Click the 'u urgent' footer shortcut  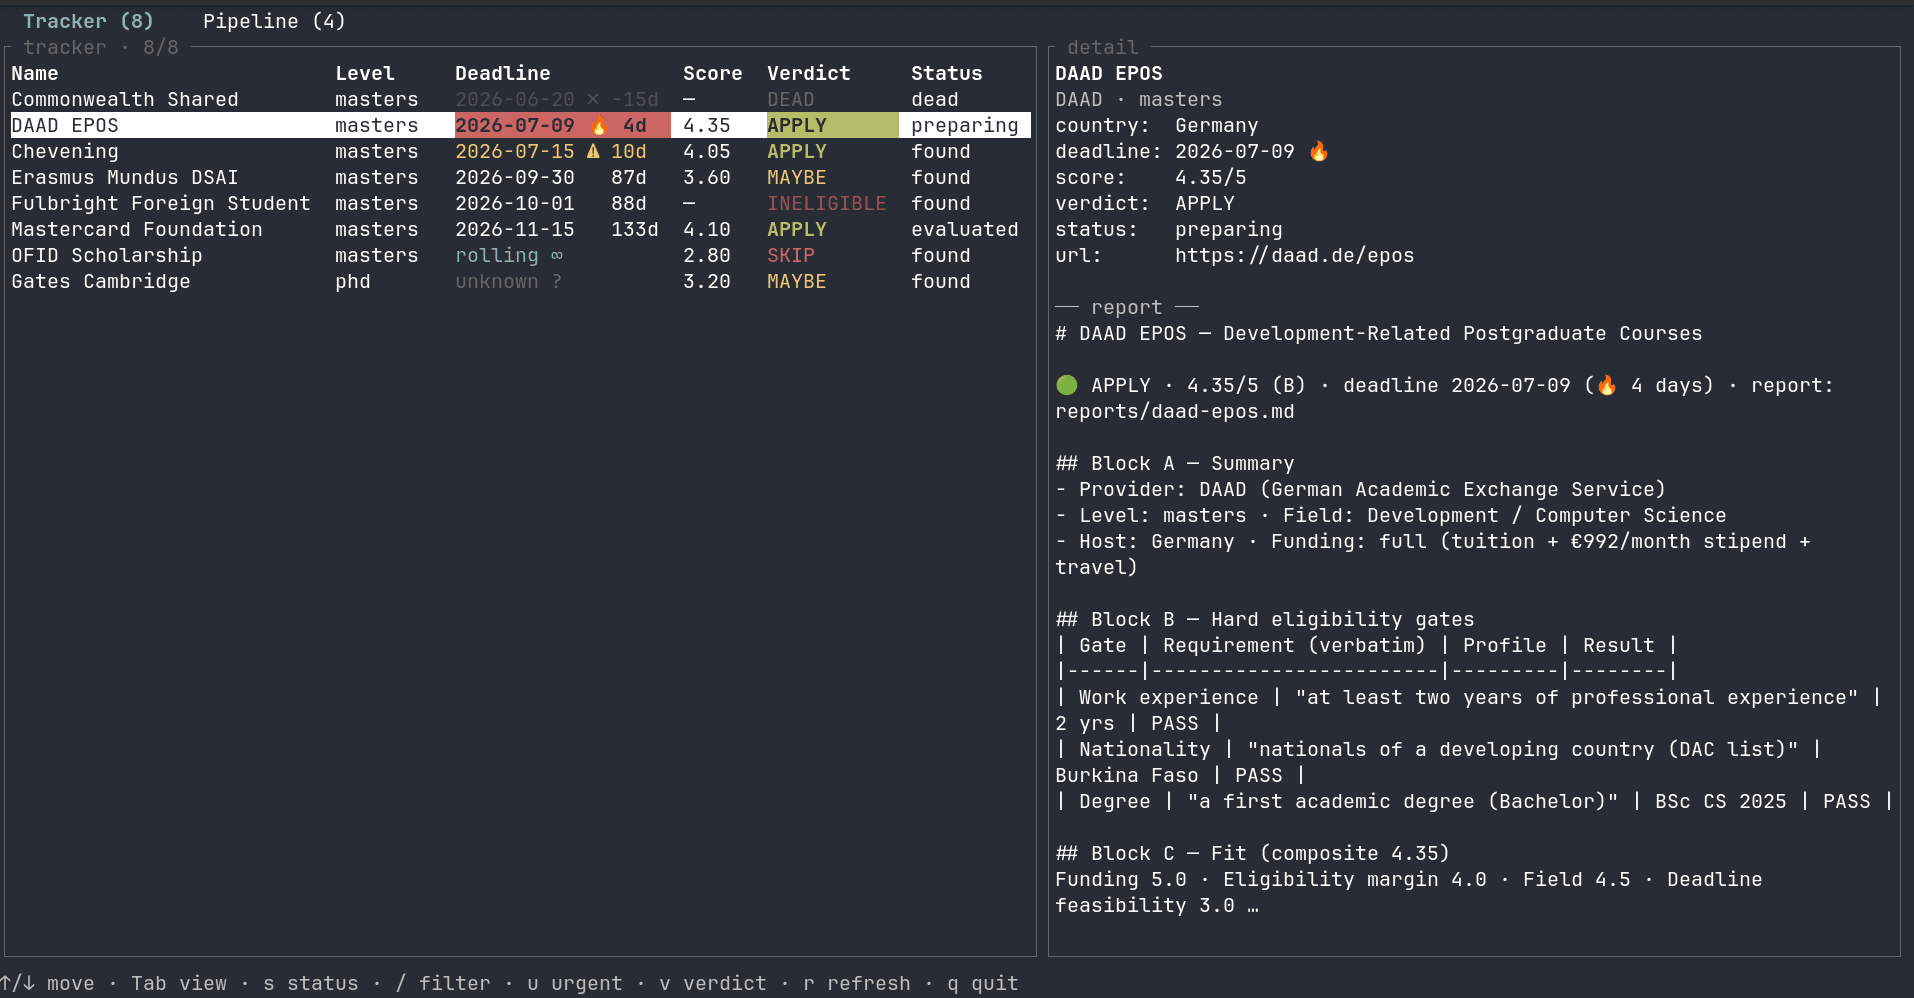click(x=575, y=983)
